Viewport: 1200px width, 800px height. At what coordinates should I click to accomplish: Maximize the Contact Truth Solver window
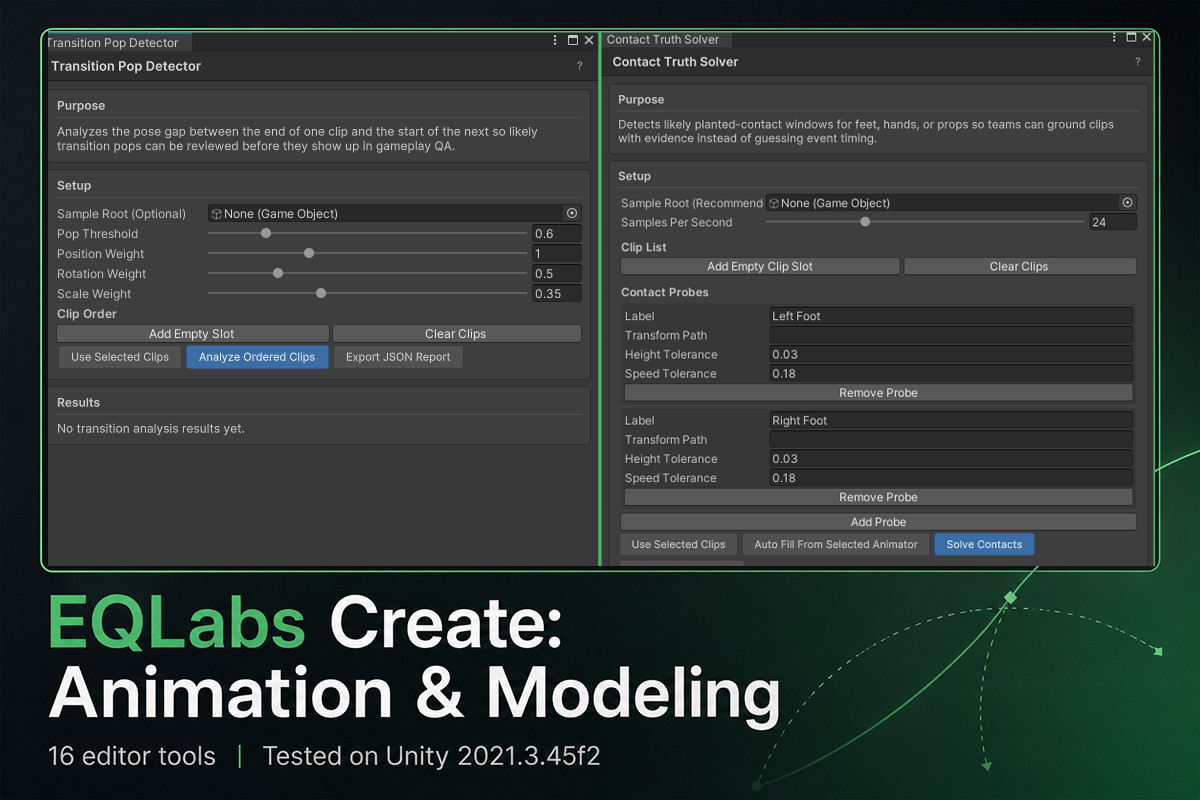click(1131, 37)
